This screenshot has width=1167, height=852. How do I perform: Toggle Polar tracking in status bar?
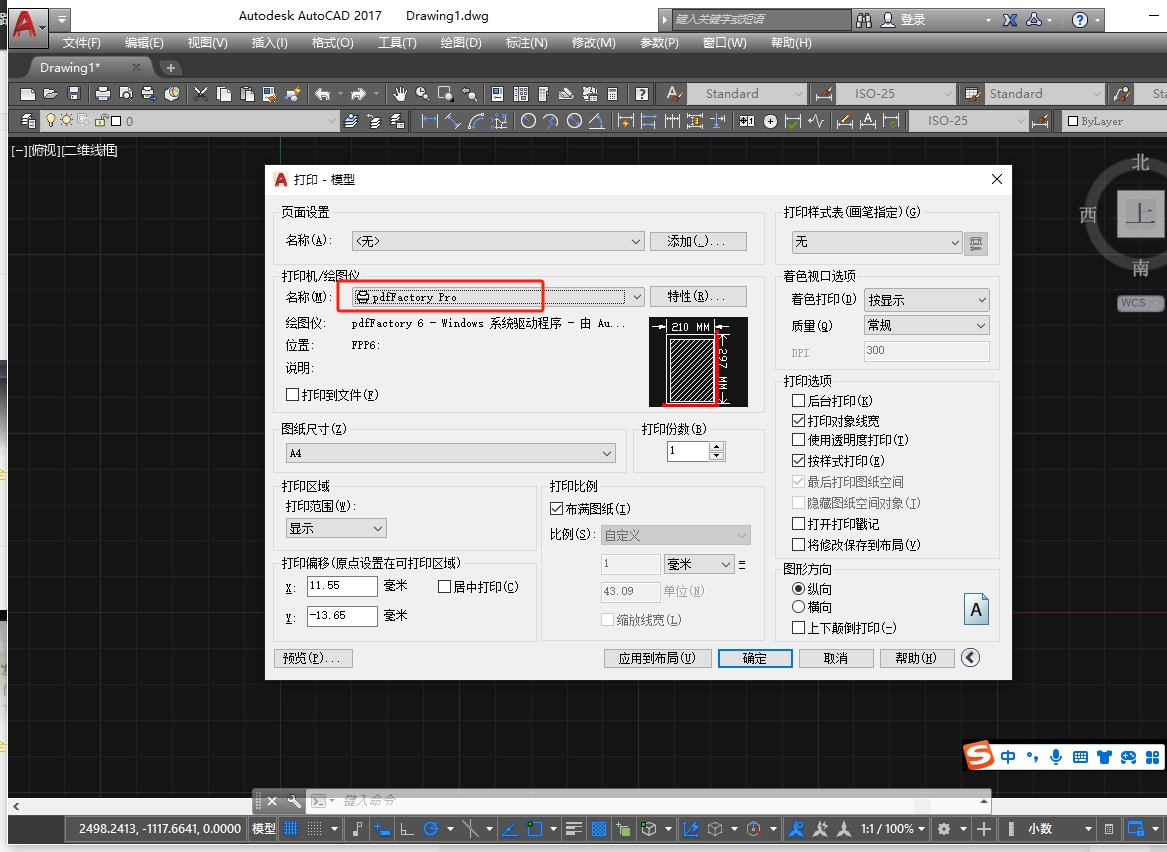click(430, 828)
